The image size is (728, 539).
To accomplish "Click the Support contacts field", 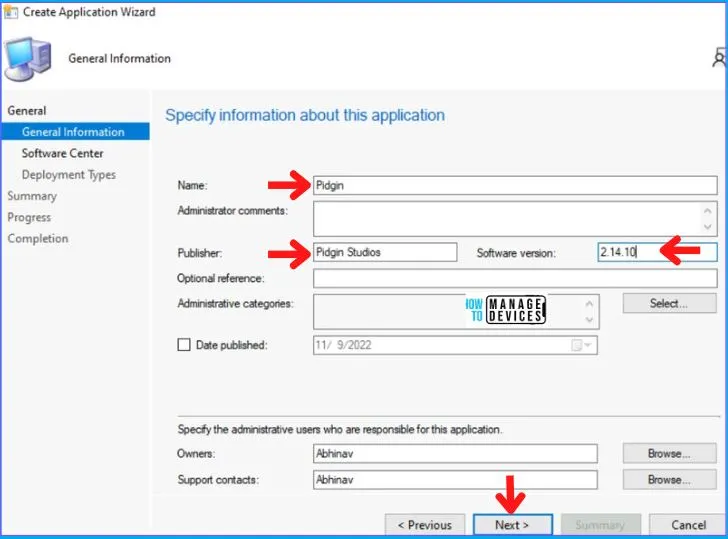I will point(455,480).
